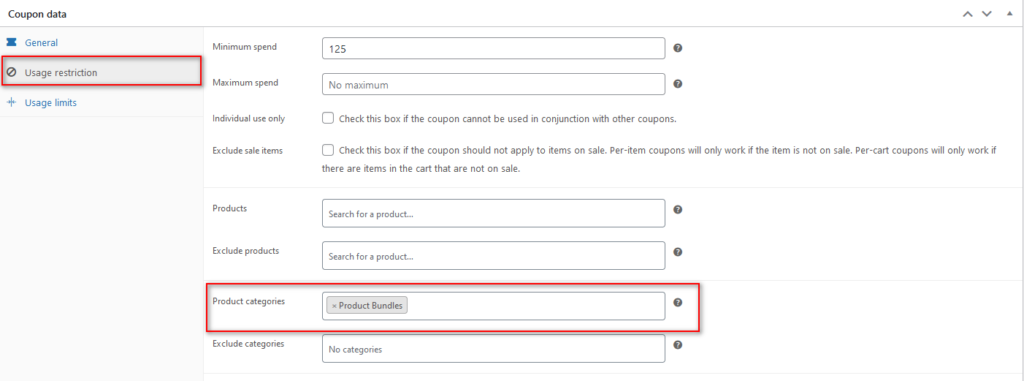Open the Exclude categories selector

point(494,349)
